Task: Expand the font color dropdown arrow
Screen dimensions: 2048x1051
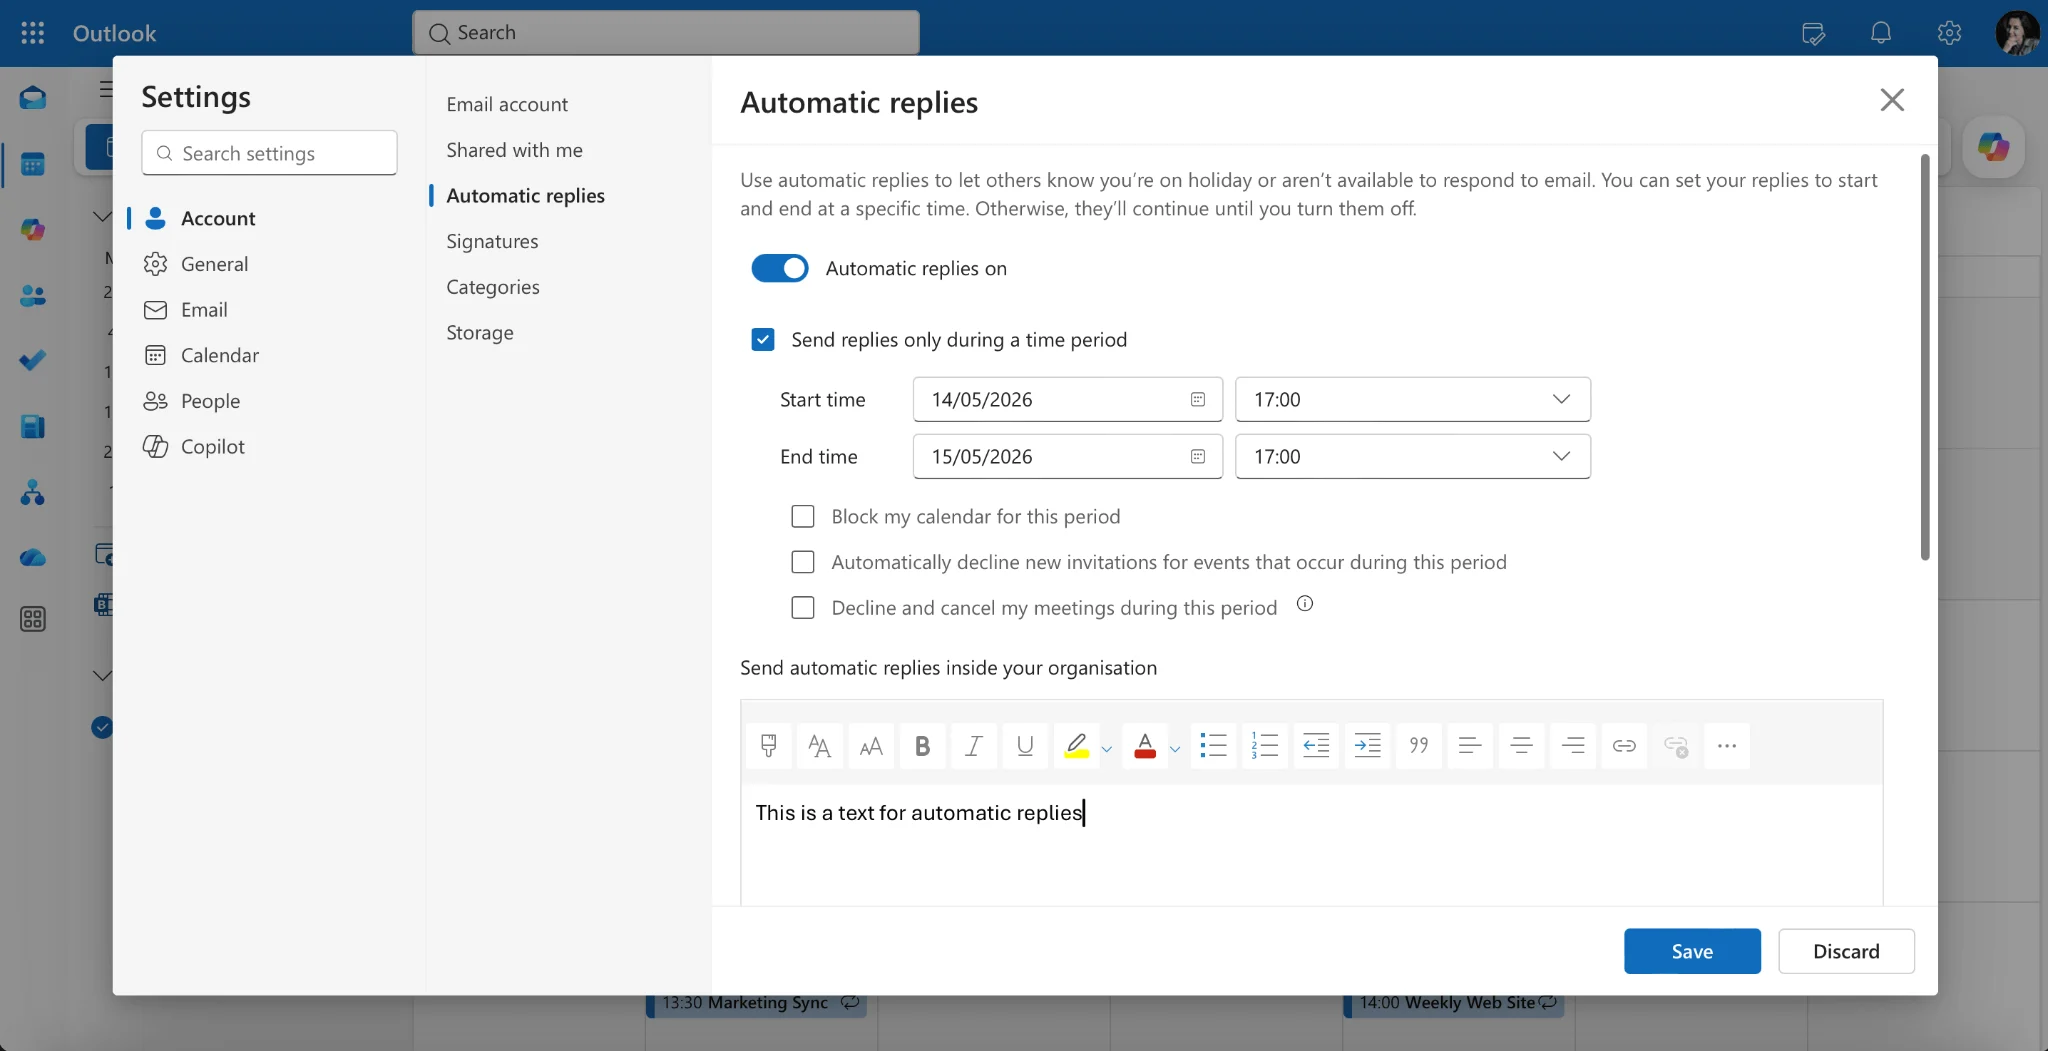Action: pyautogui.click(x=1175, y=749)
